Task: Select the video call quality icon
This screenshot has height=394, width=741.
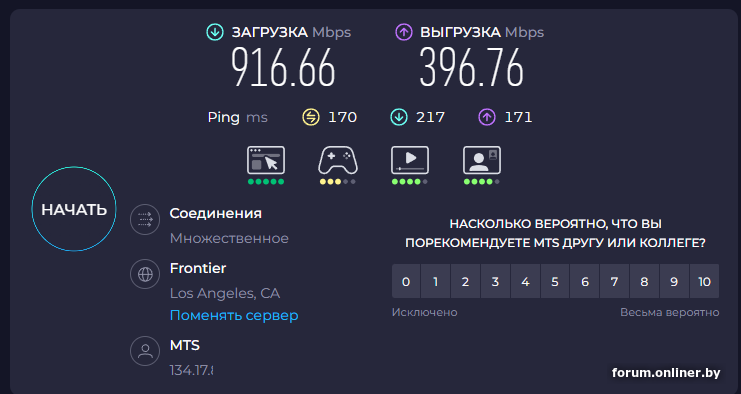Action: [482, 160]
